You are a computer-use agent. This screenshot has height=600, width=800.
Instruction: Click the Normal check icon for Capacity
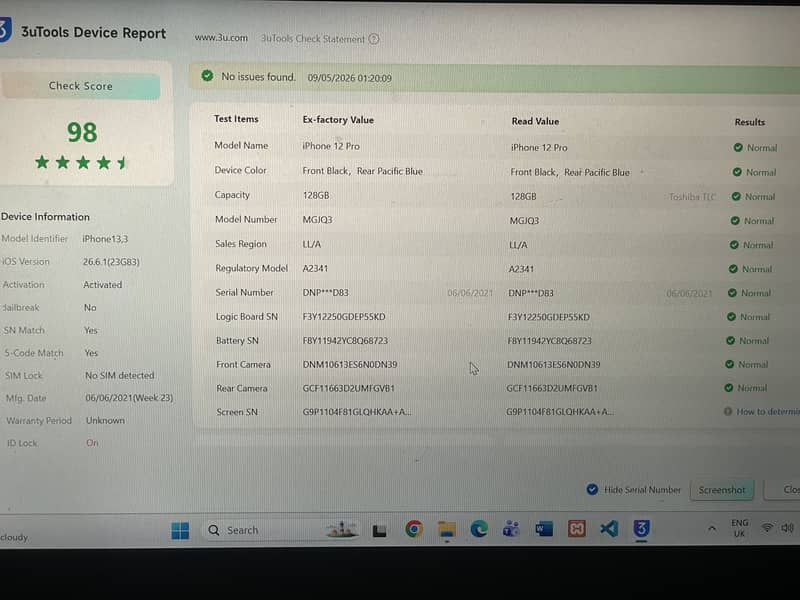point(736,196)
